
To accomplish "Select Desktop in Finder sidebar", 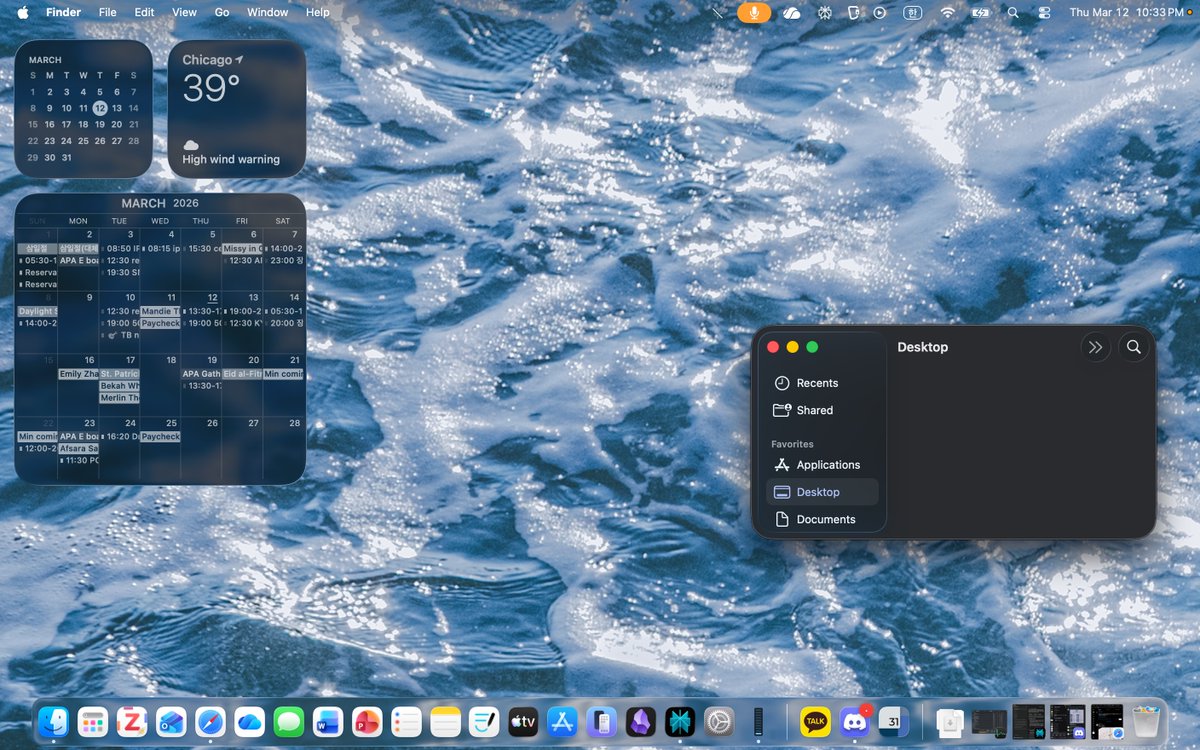I will click(x=821, y=492).
